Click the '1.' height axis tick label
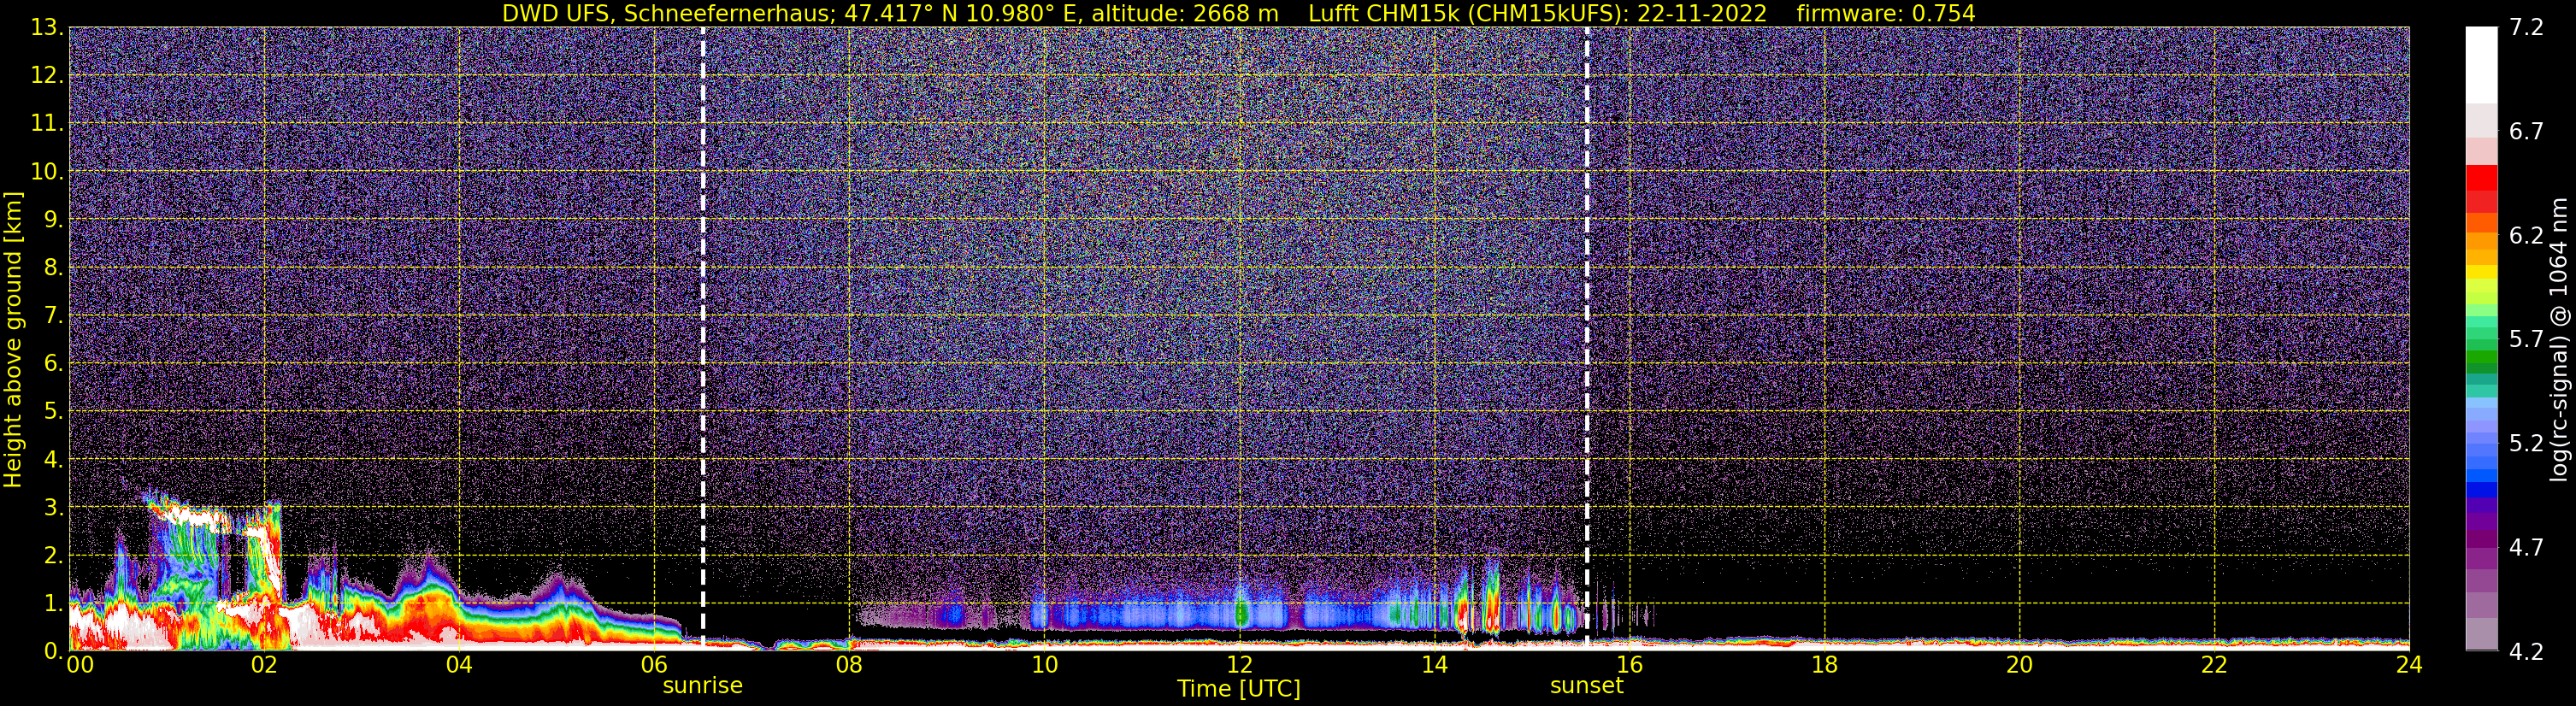Image resolution: width=2576 pixels, height=706 pixels. 54,603
